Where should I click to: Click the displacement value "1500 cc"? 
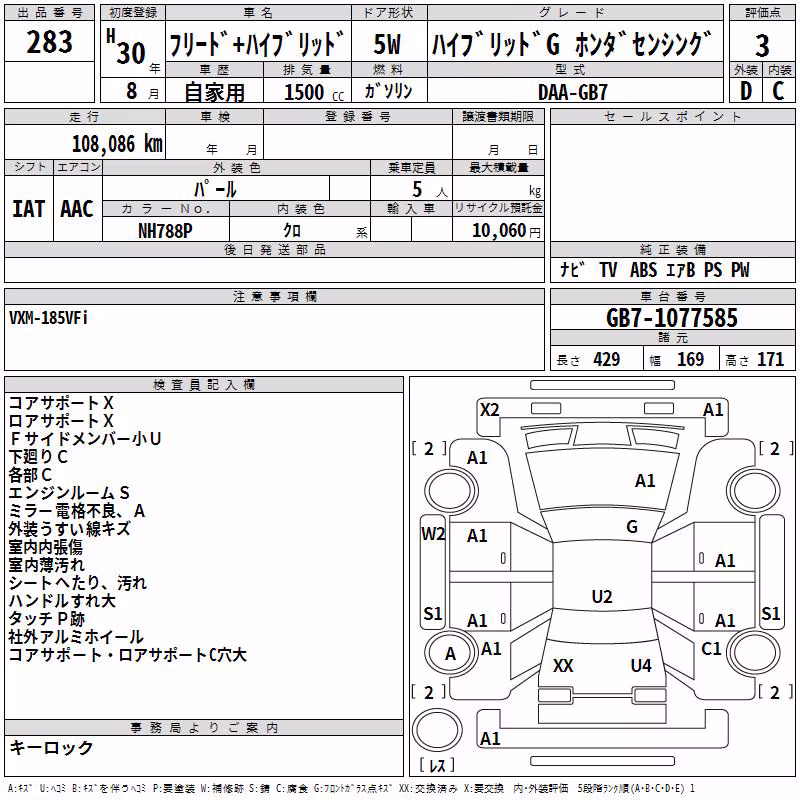coord(314,92)
